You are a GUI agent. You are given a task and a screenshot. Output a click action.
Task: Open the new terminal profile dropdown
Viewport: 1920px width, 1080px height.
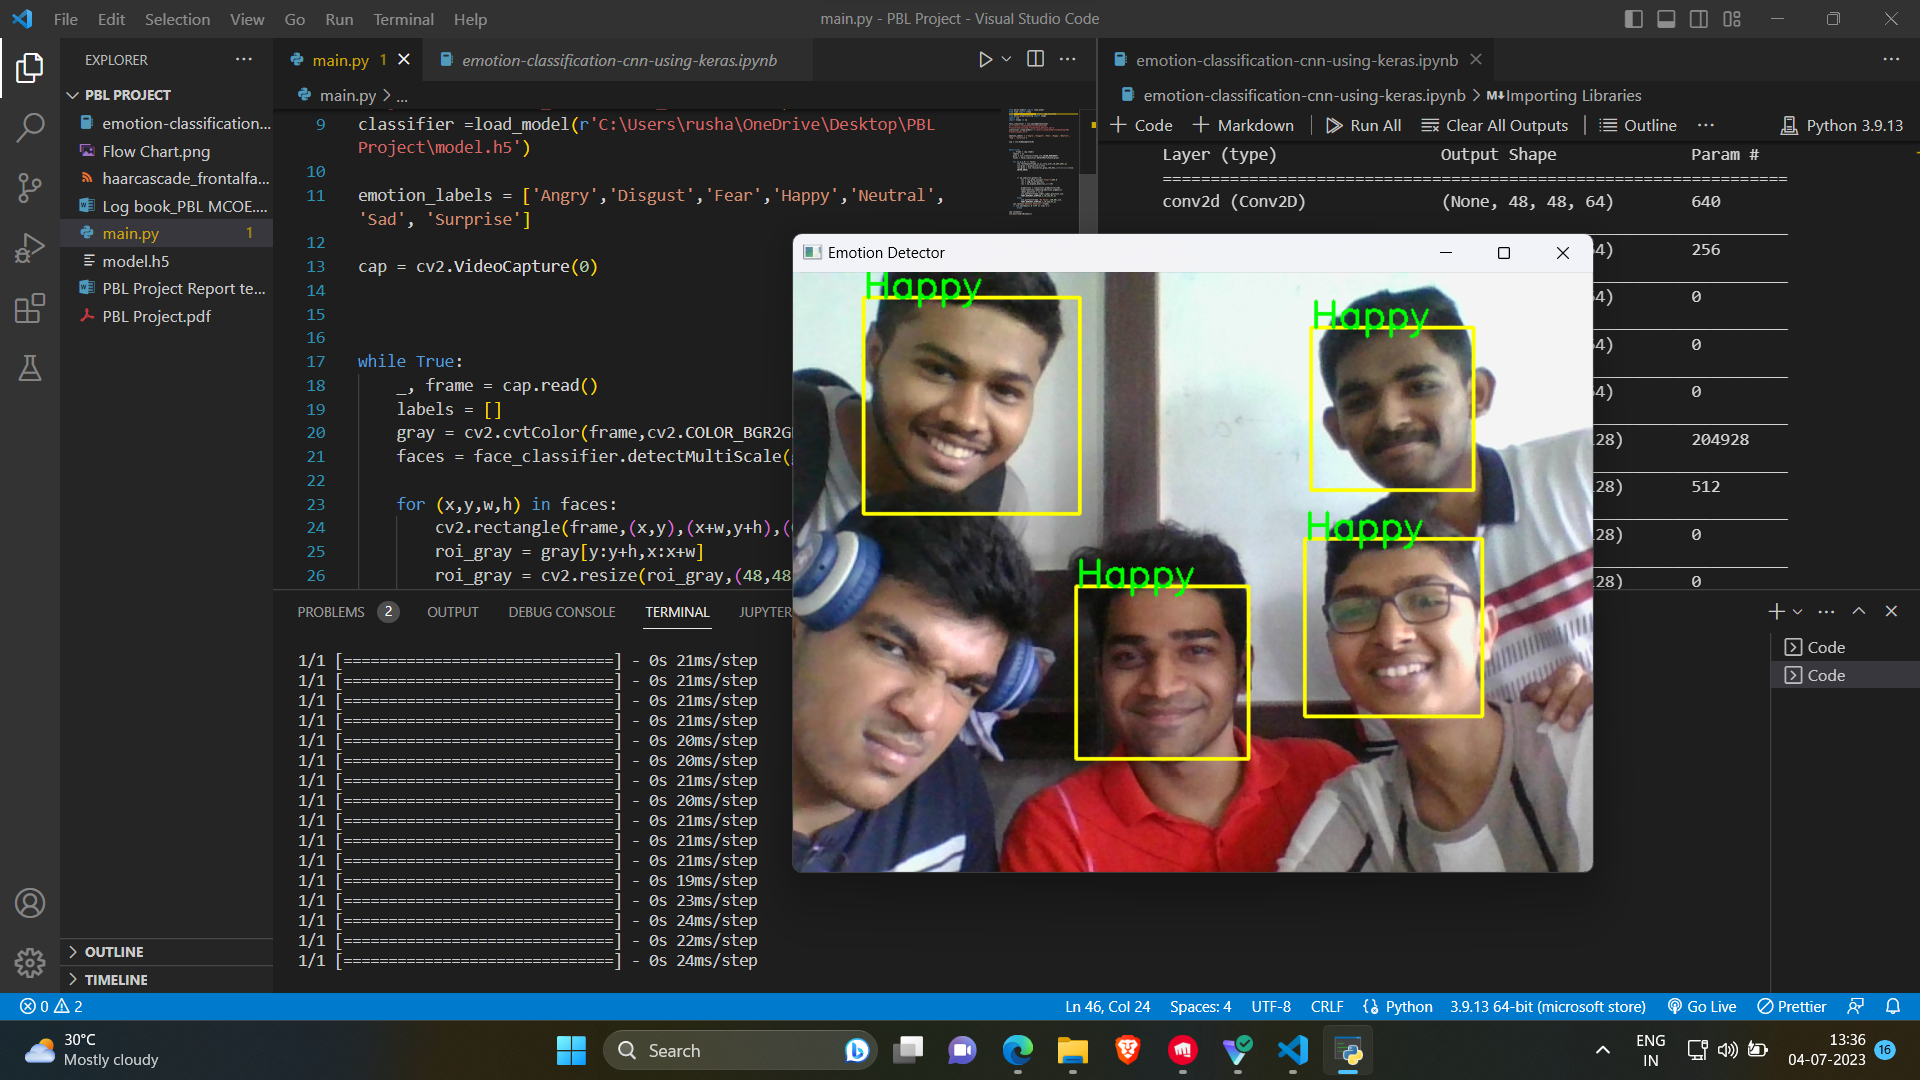[x=1798, y=611]
